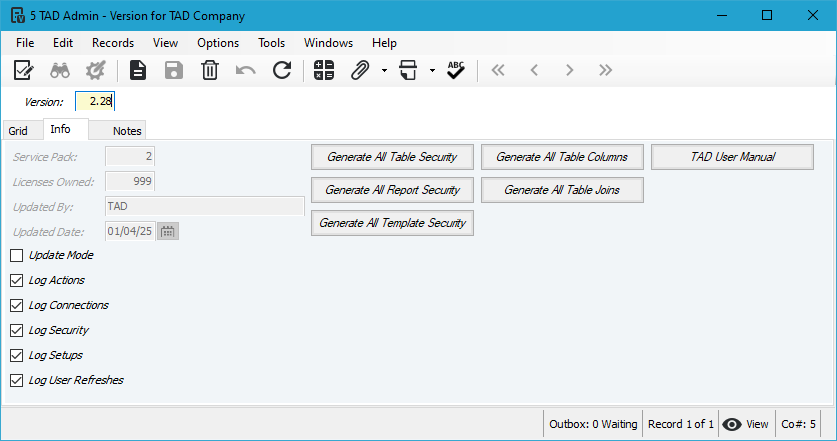
Task: Click the printer toolbar icon
Action: pyautogui.click(x=408, y=70)
